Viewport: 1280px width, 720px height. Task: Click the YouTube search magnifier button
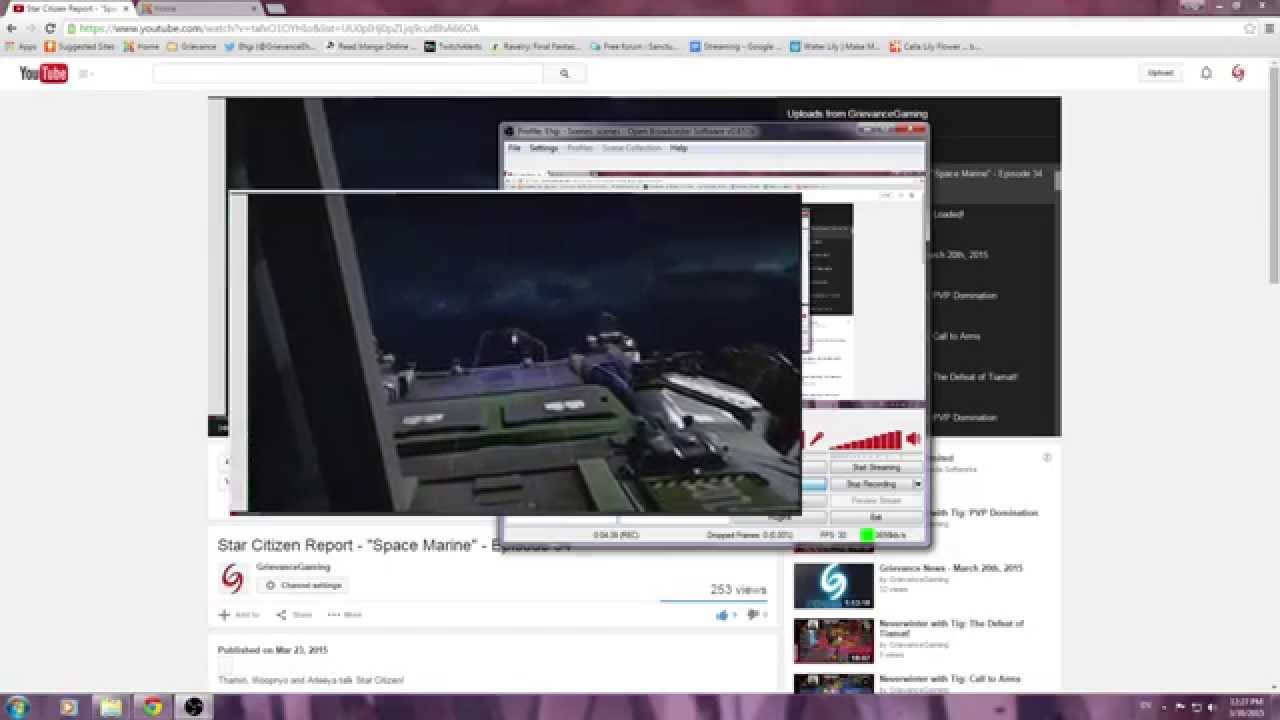point(565,73)
